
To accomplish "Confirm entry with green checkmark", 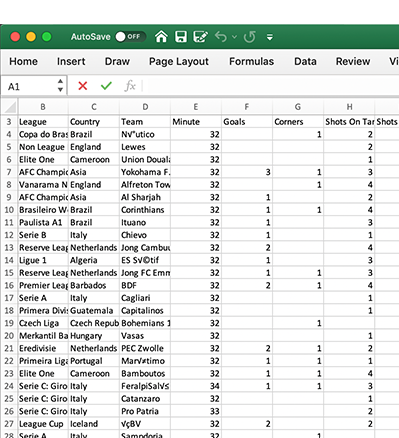I will click(106, 86).
